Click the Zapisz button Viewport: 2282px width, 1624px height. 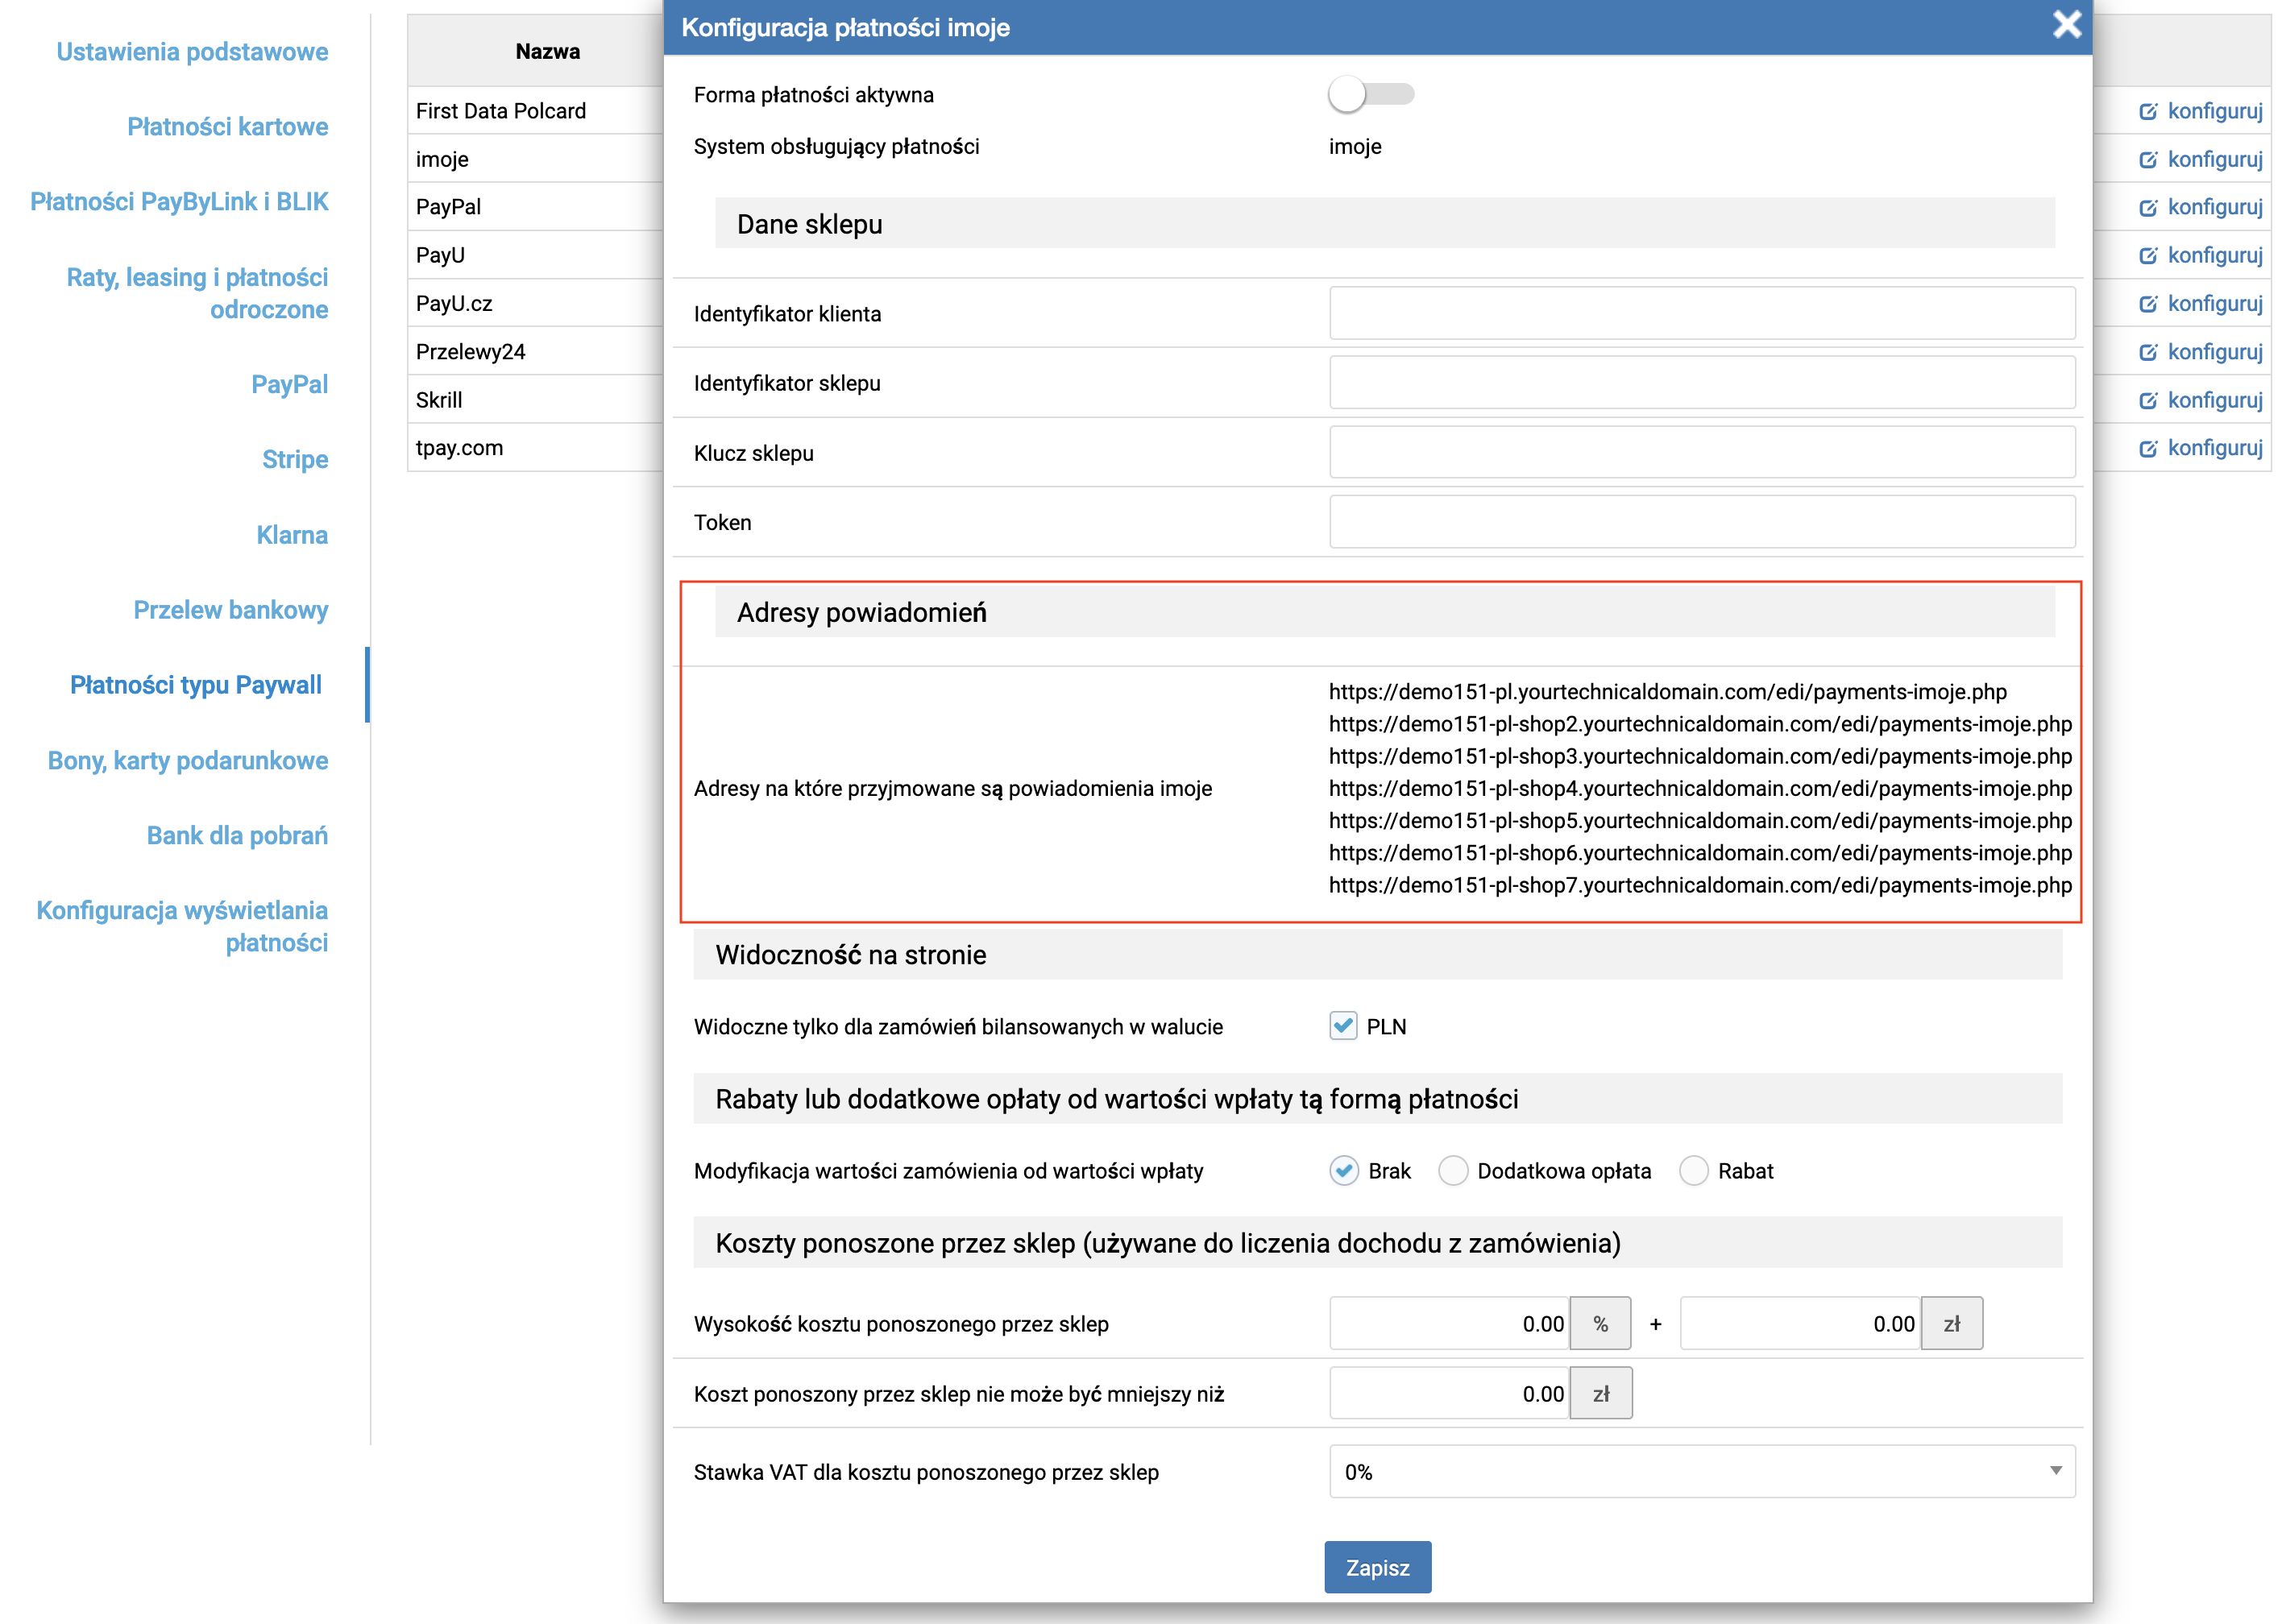(x=1377, y=1567)
